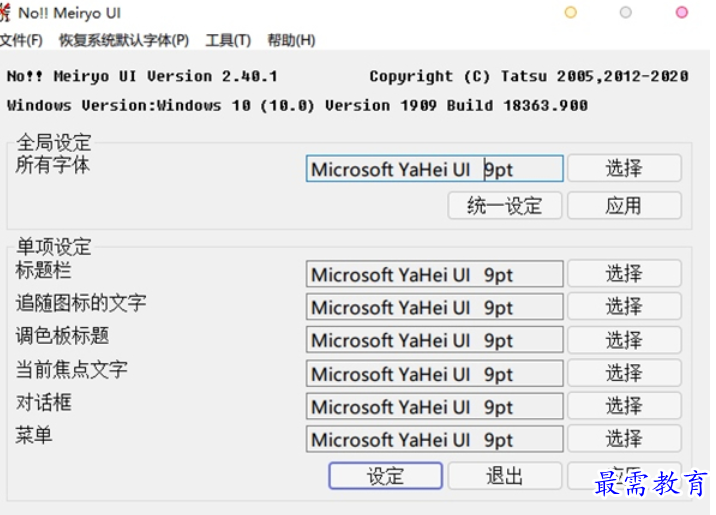
Task: Click the gray maximize window circle
Action: coord(626,12)
